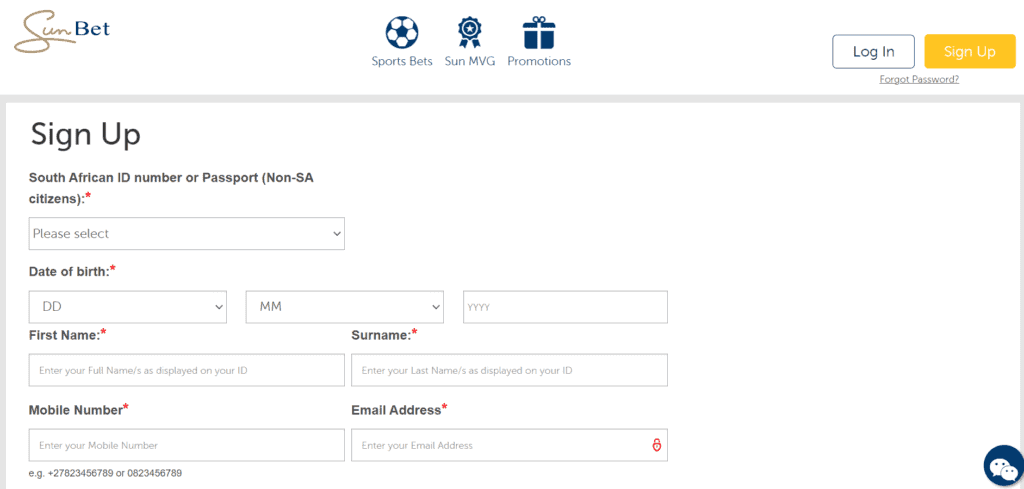Viewport: 1024px width, 489px height.
Task: Select the Surname input field
Action: point(509,370)
